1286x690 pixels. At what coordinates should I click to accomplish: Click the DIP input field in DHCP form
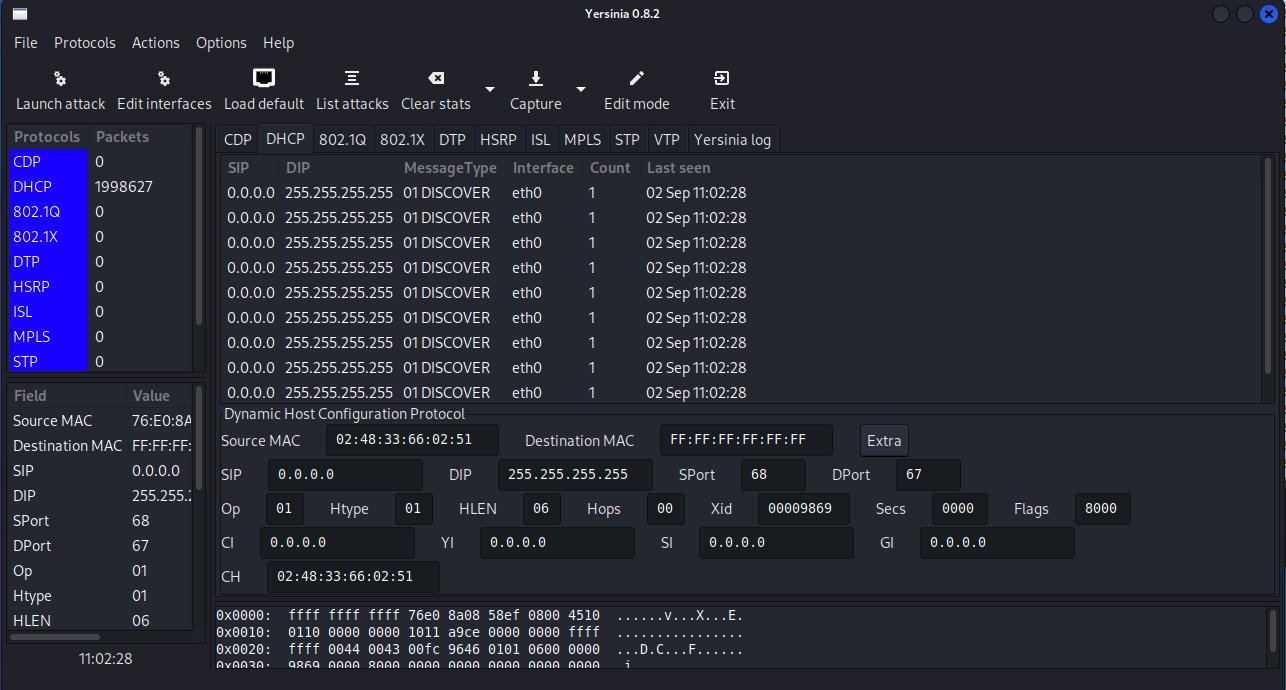(x=575, y=475)
